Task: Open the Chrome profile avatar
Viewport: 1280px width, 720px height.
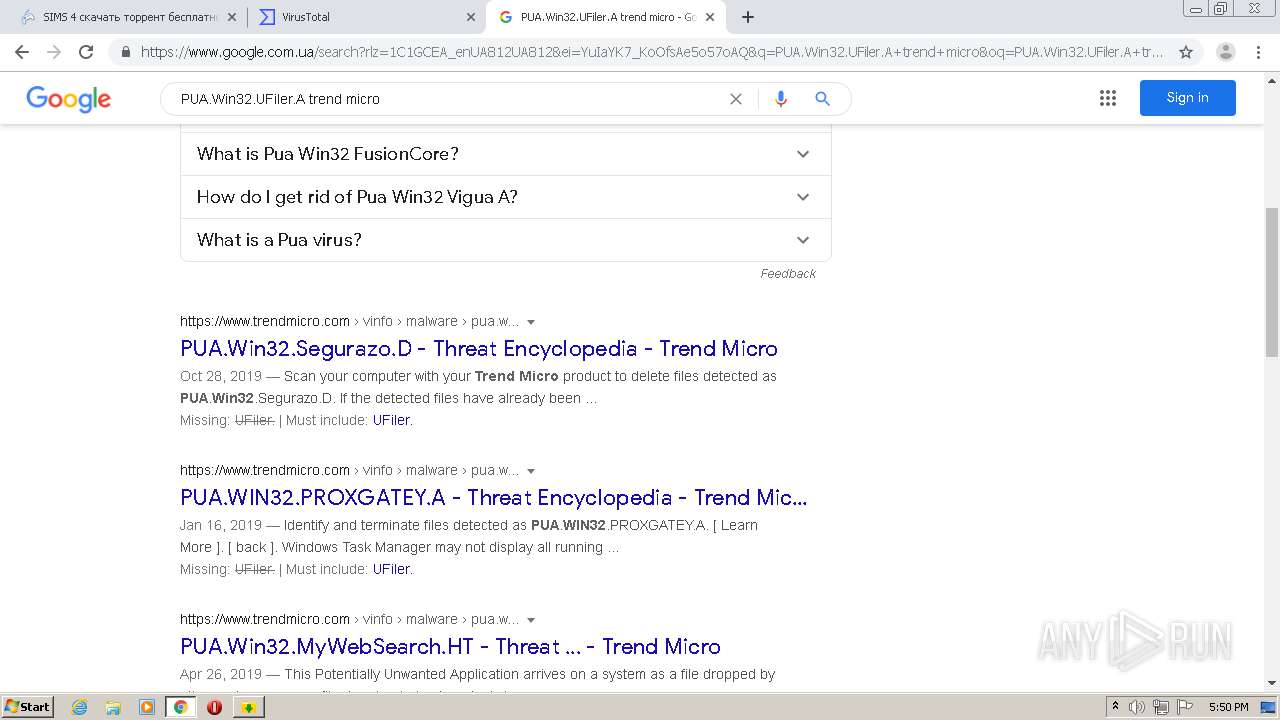Action: (x=1226, y=52)
